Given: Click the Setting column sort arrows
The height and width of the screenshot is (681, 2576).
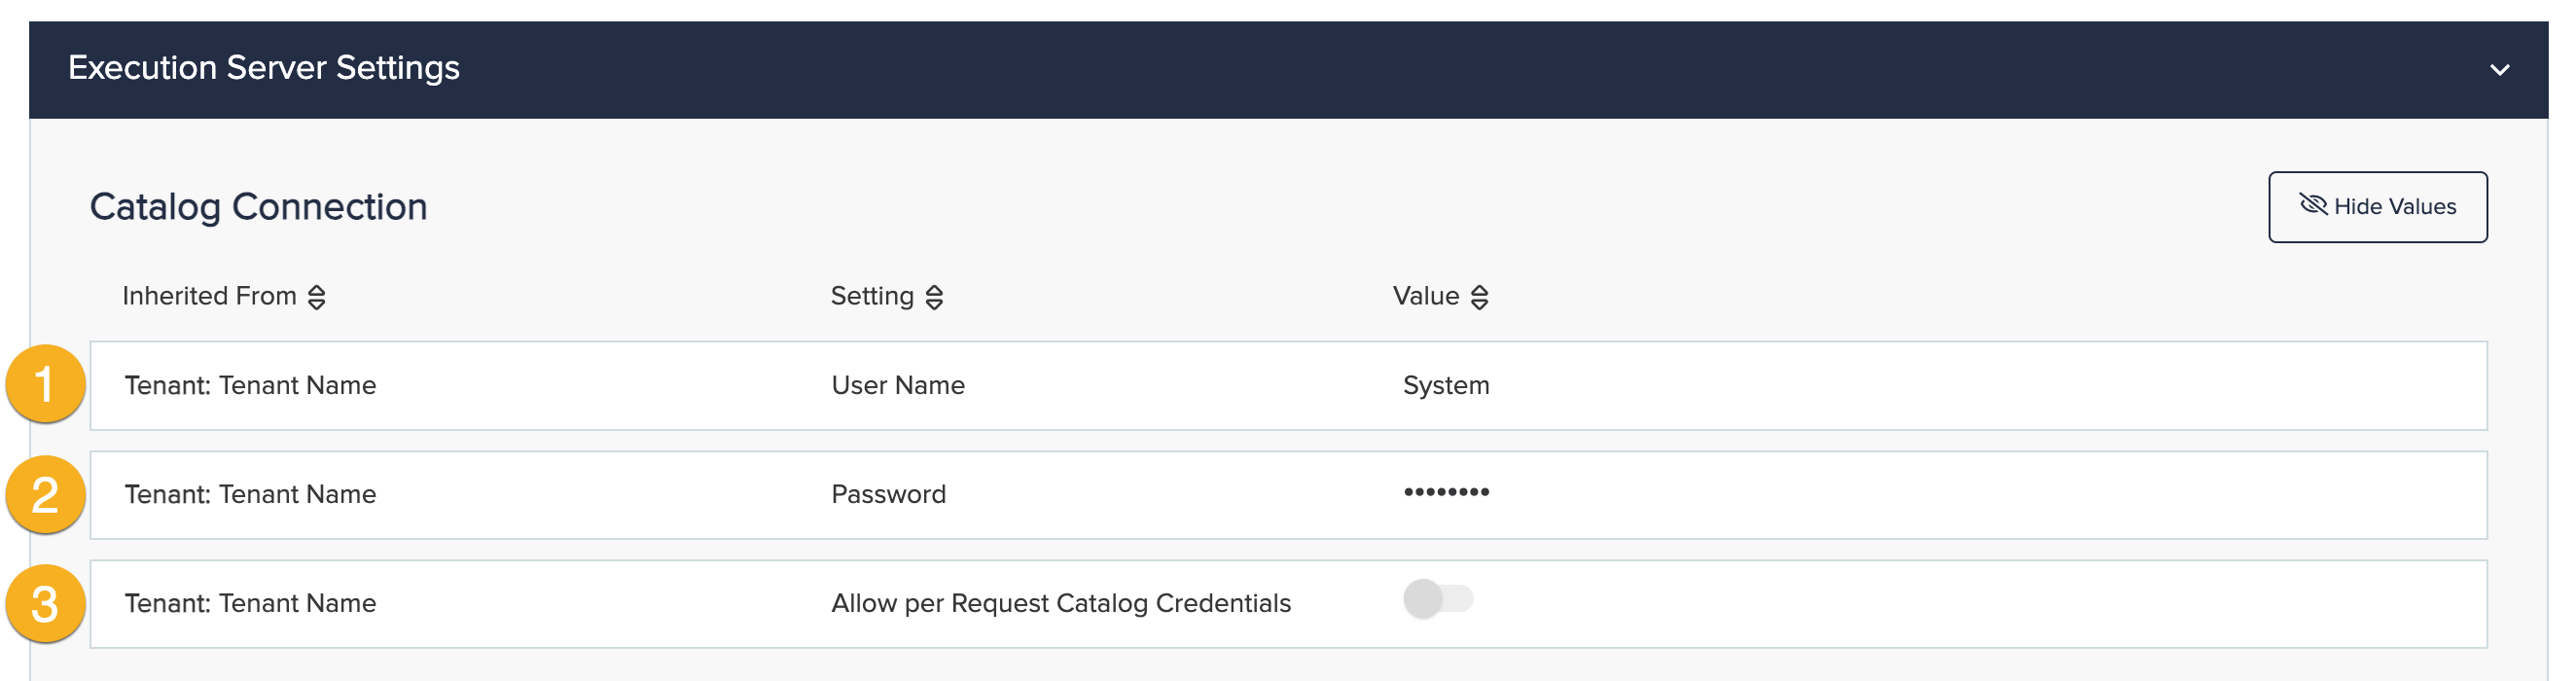Looking at the screenshot, I should coord(934,297).
